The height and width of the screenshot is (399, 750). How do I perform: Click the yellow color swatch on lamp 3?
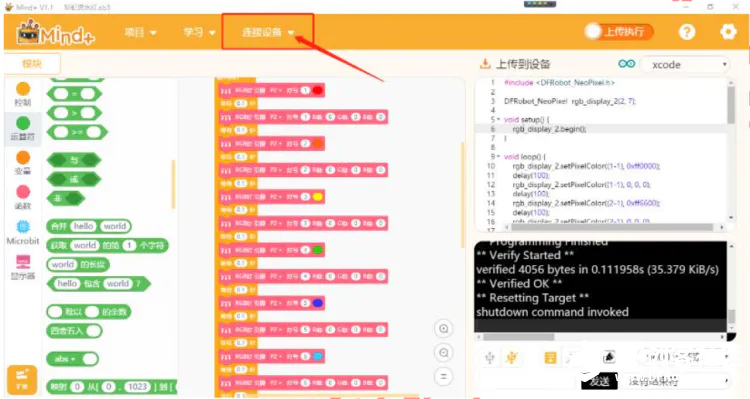[x=317, y=197]
